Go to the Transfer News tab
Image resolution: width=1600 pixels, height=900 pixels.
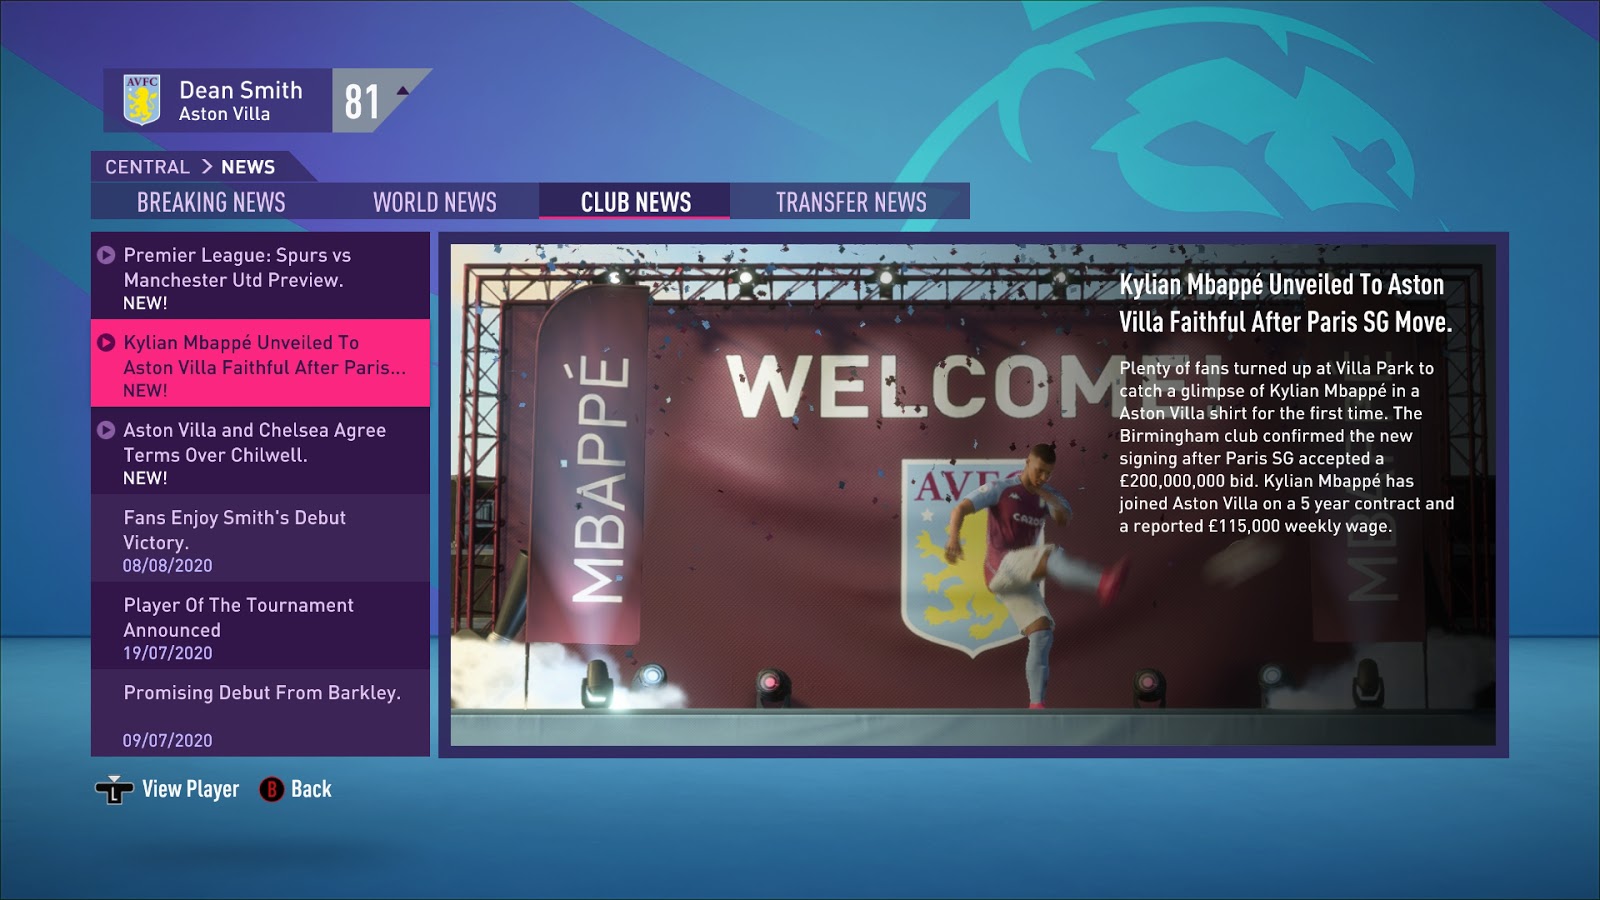851,202
